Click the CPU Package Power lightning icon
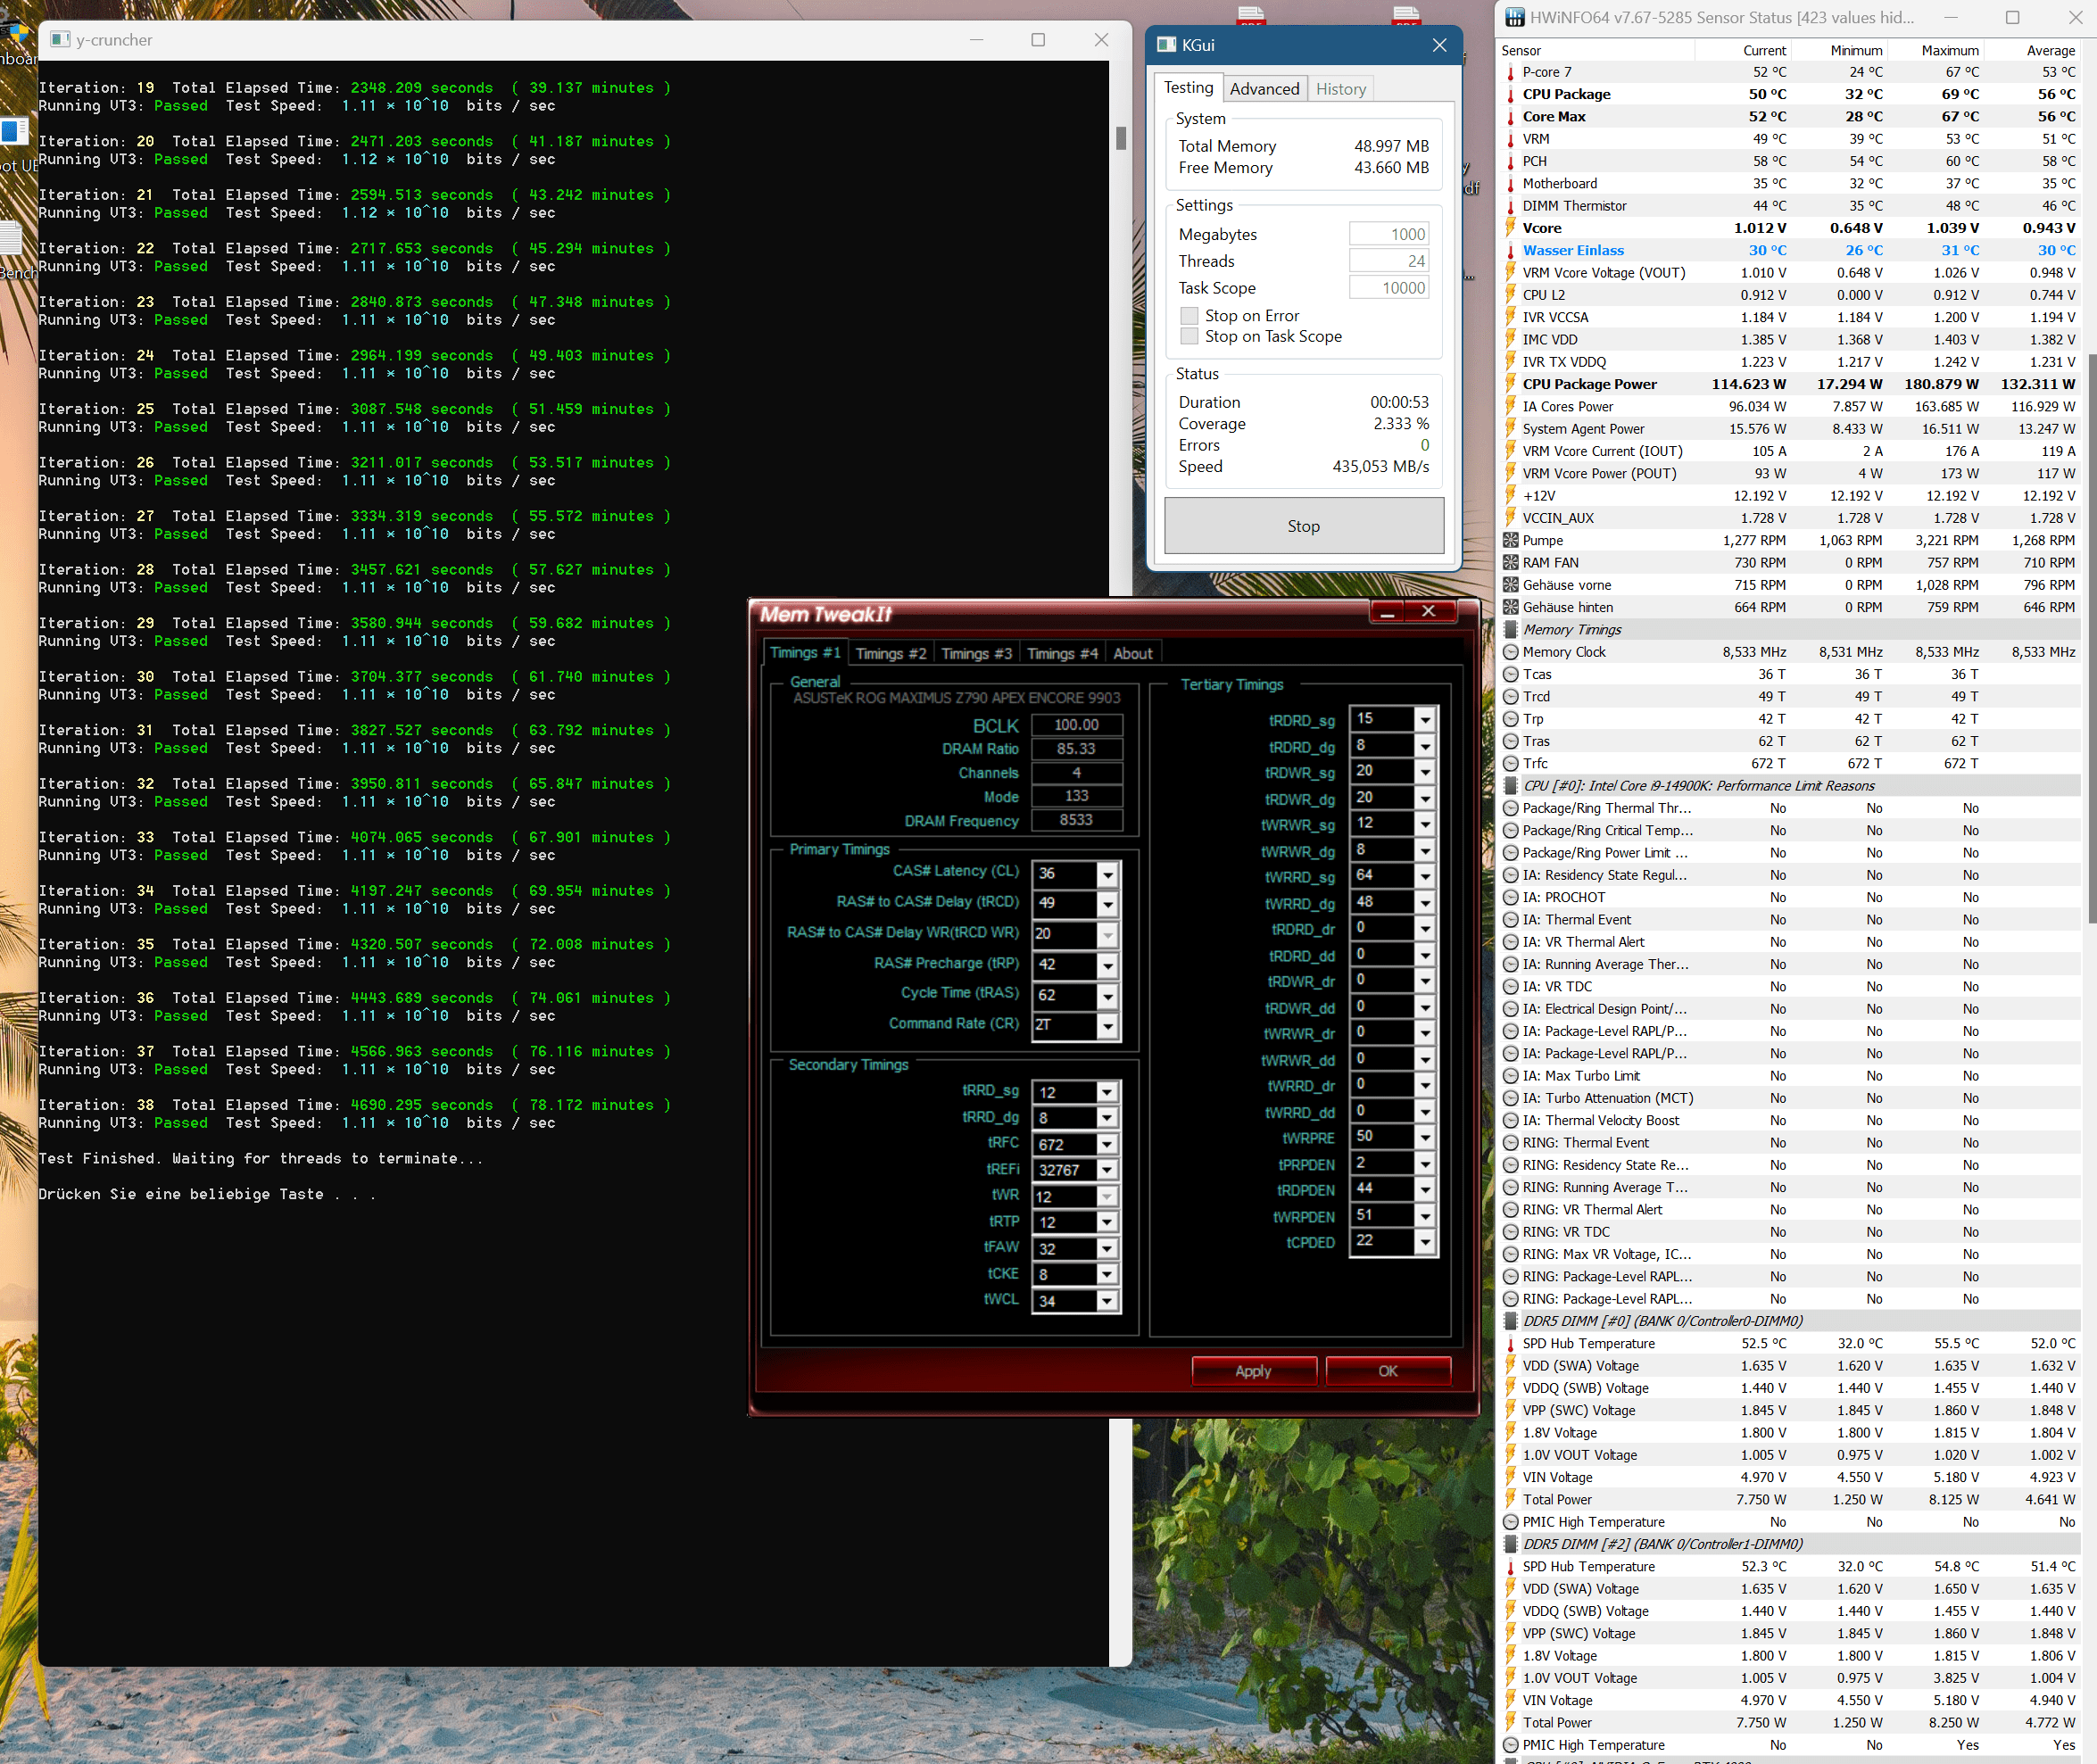This screenshot has width=2097, height=1764. [x=1511, y=384]
